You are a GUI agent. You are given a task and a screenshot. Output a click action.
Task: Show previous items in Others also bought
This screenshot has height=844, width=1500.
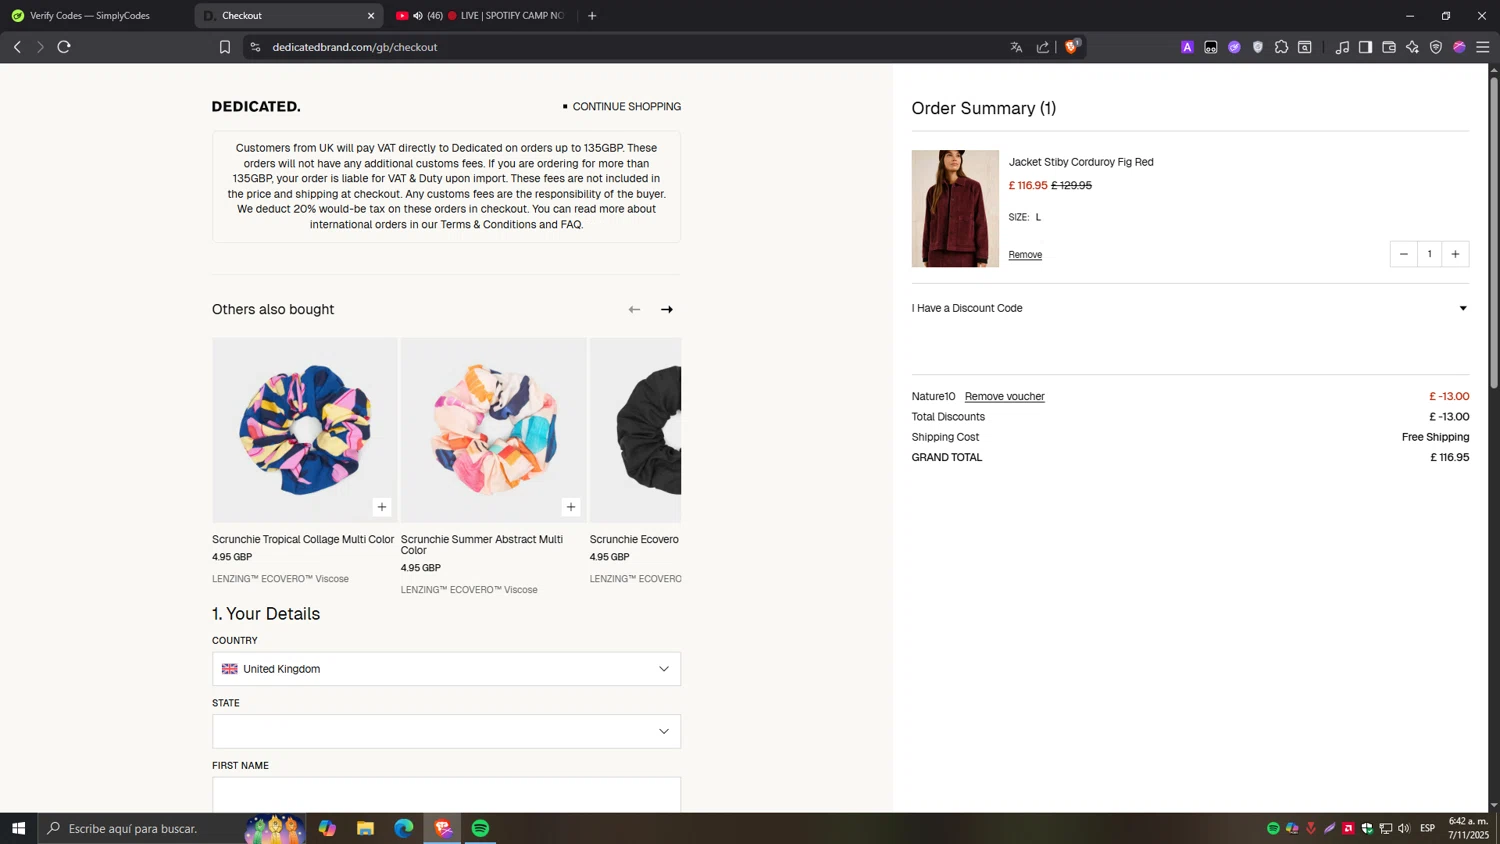point(634,310)
